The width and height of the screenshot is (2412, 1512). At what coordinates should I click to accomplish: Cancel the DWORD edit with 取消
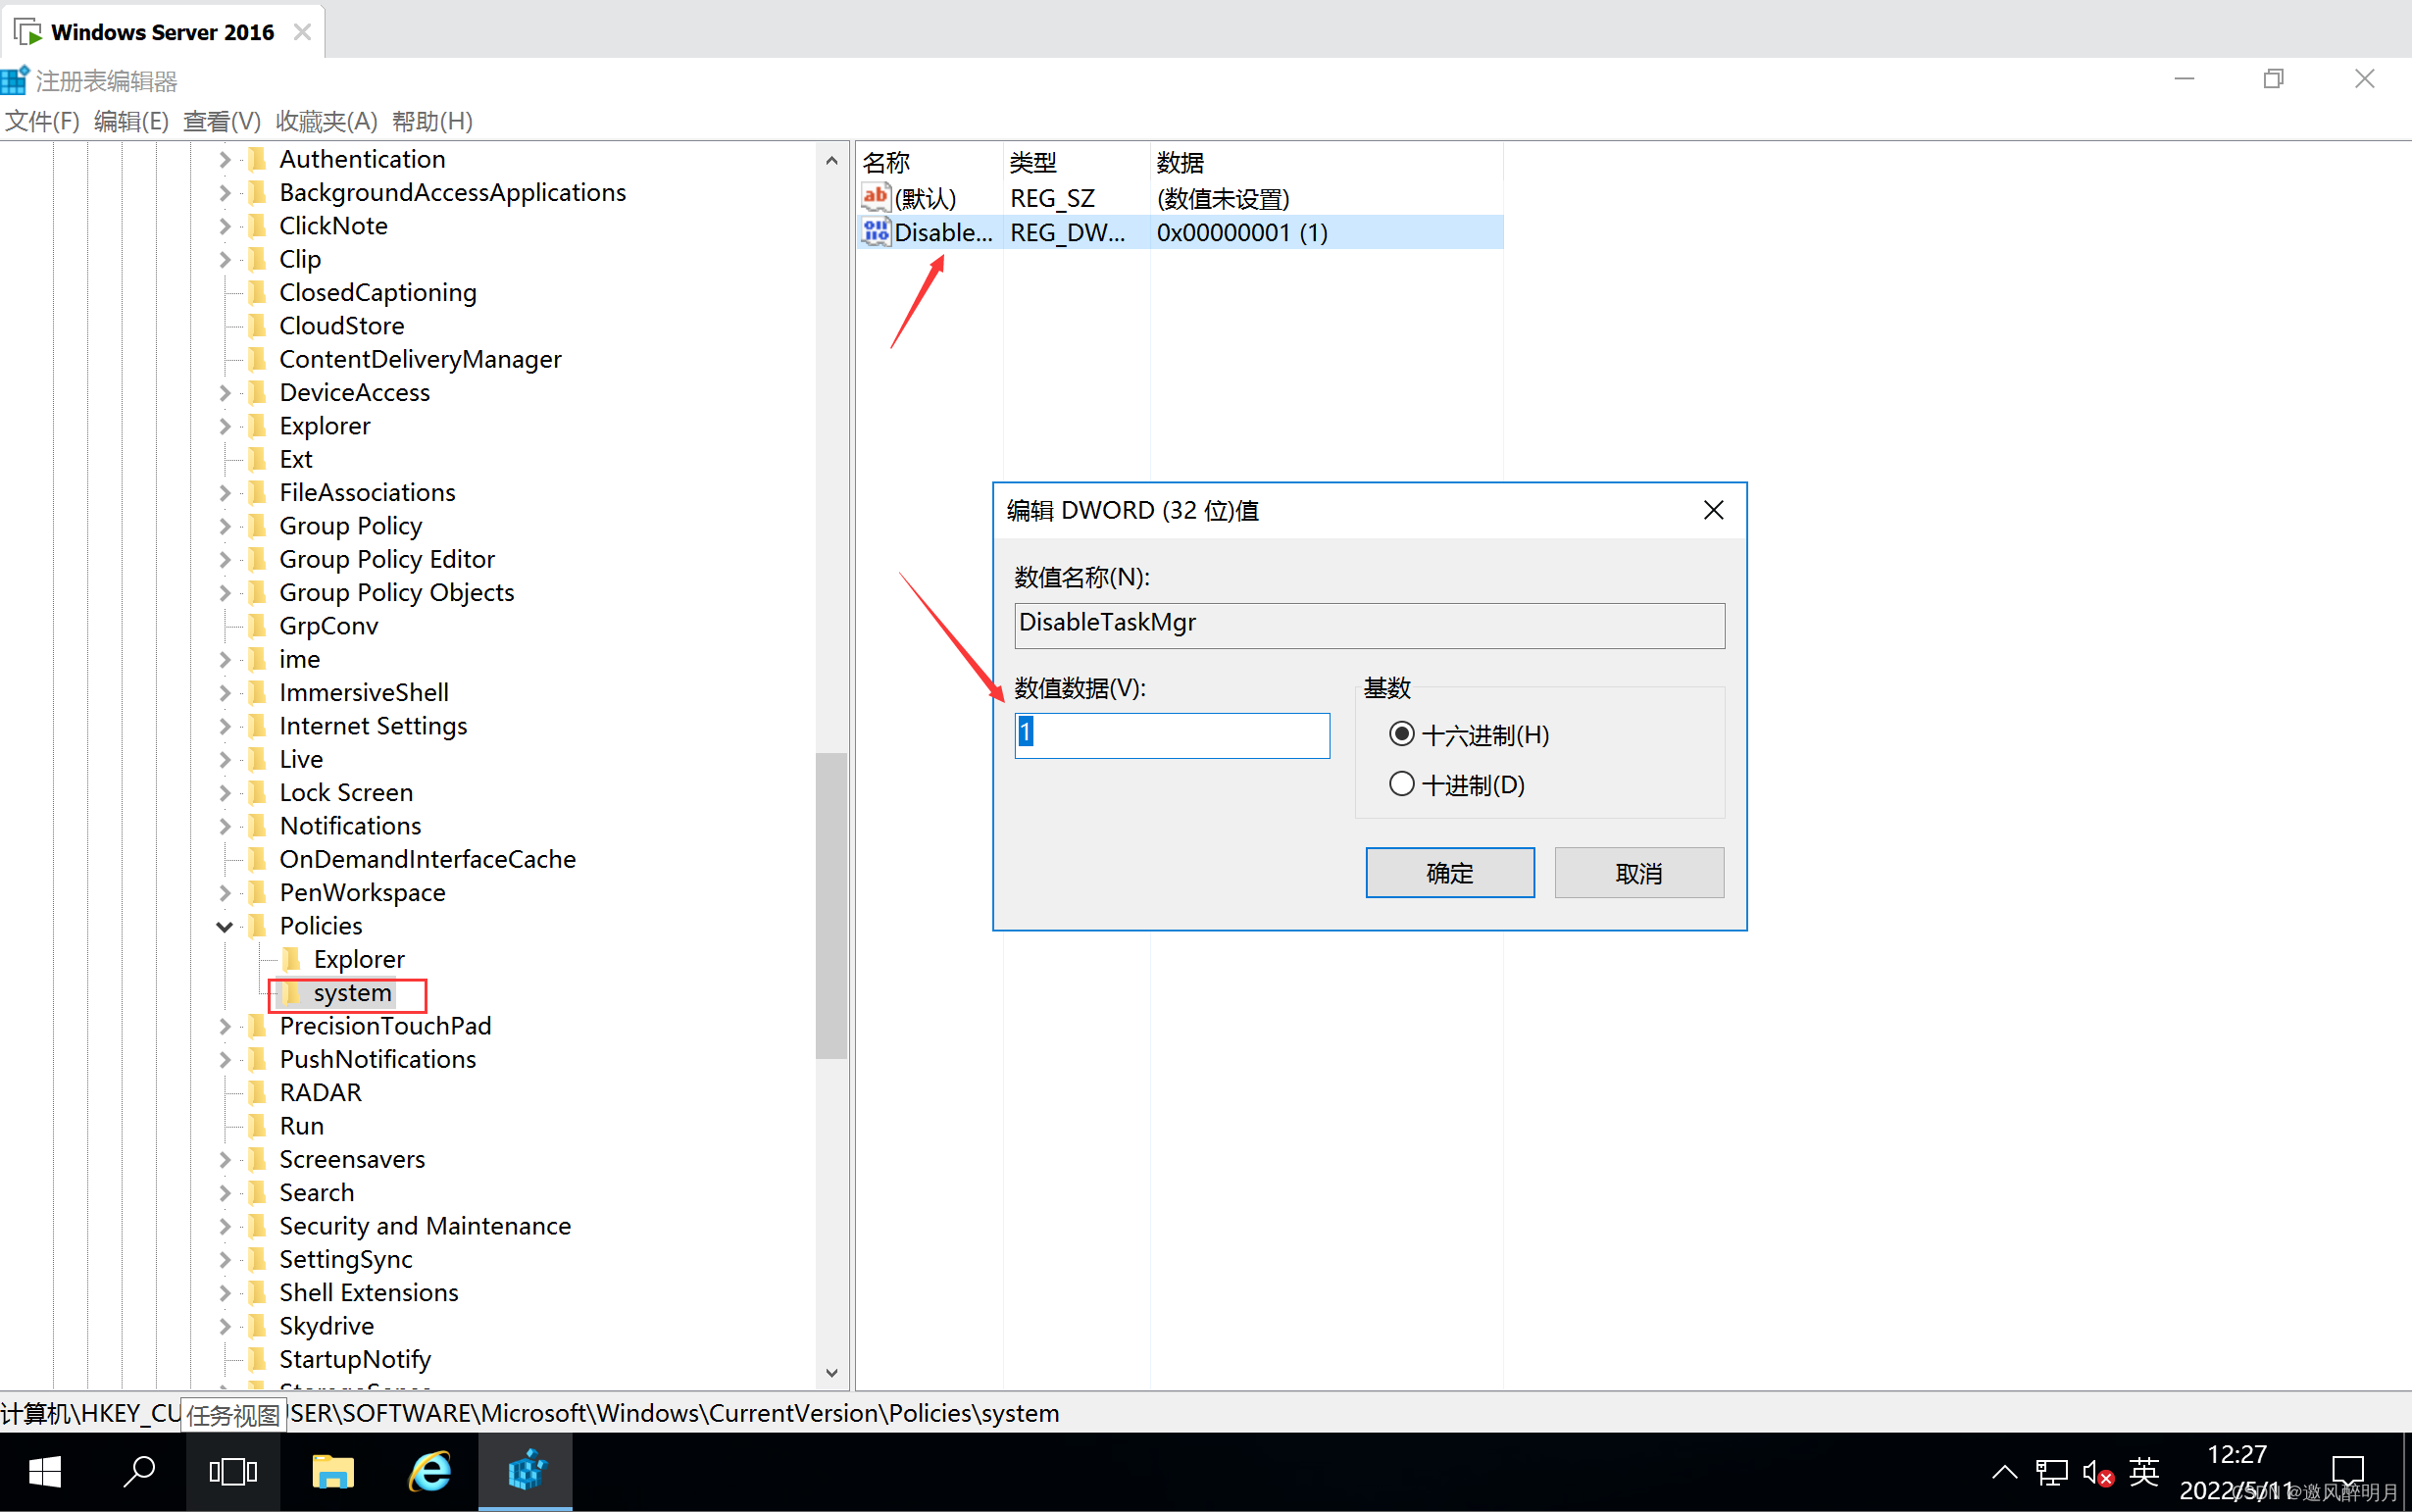click(x=1639, y=873)
